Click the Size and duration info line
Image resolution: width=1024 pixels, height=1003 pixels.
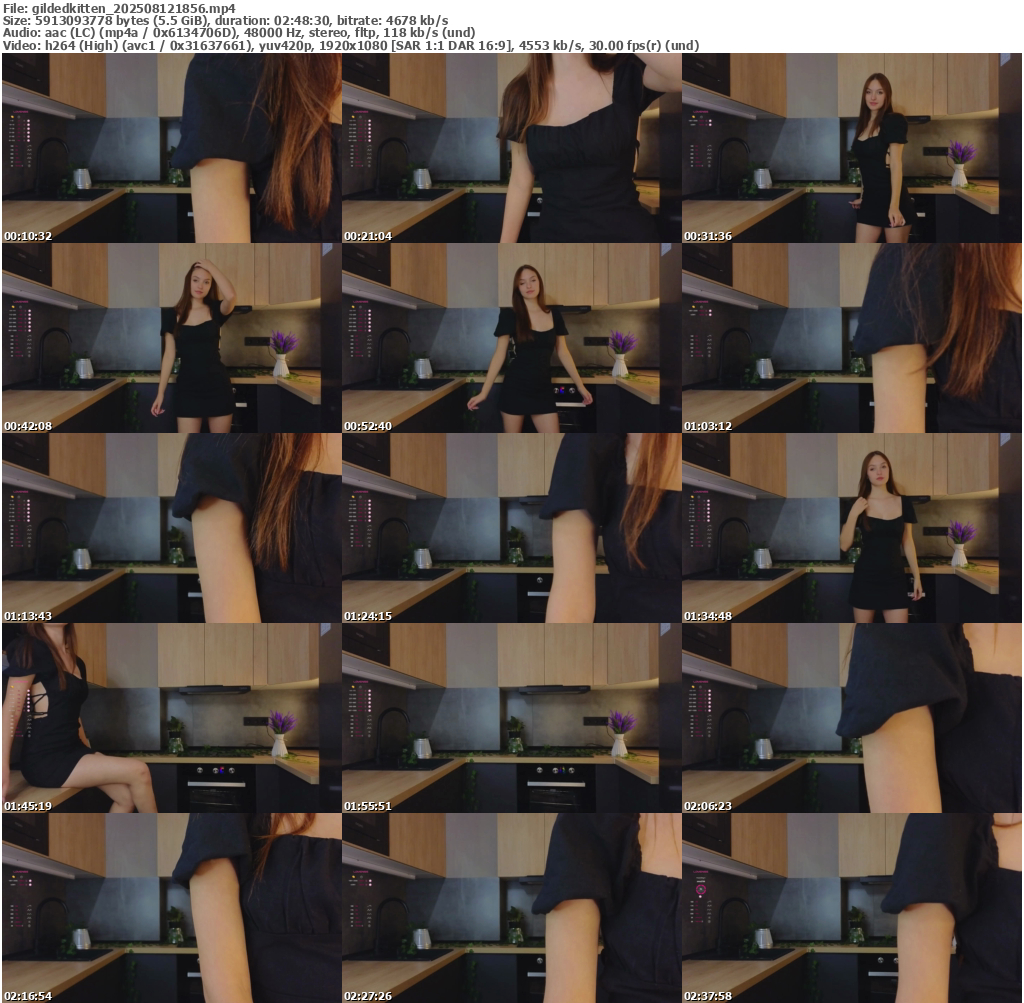click(x=225, y=20)
